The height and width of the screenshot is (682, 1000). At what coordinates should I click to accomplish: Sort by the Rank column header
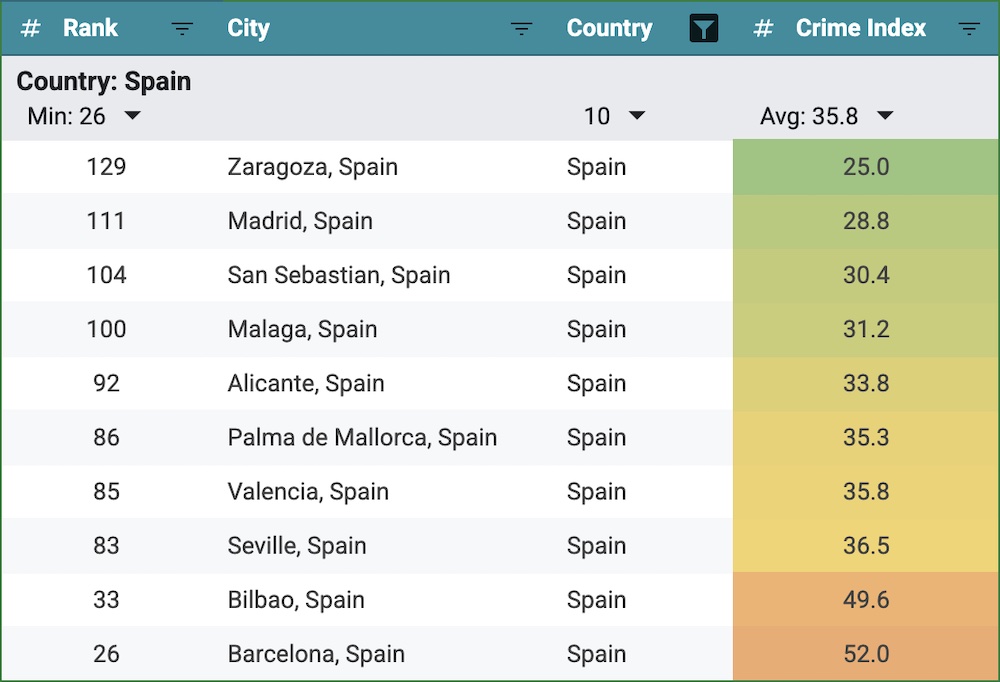click(91, 29)
